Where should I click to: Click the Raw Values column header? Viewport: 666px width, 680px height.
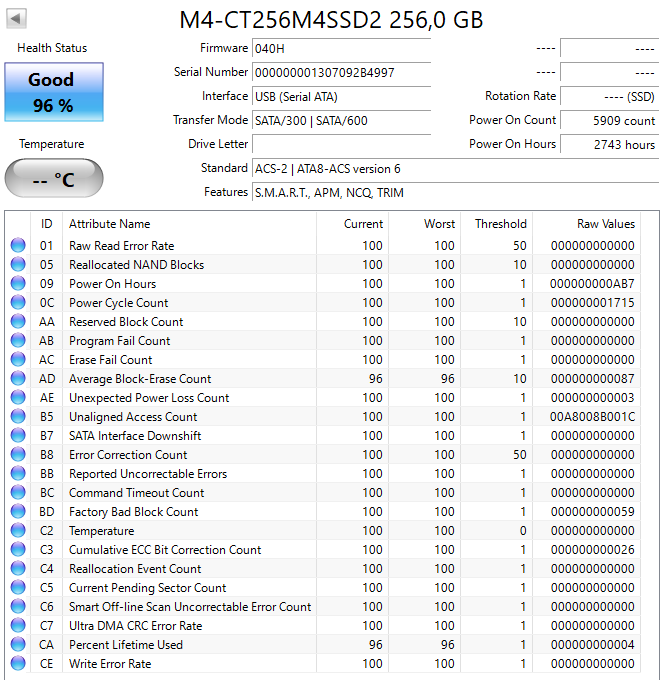(605, 224)
